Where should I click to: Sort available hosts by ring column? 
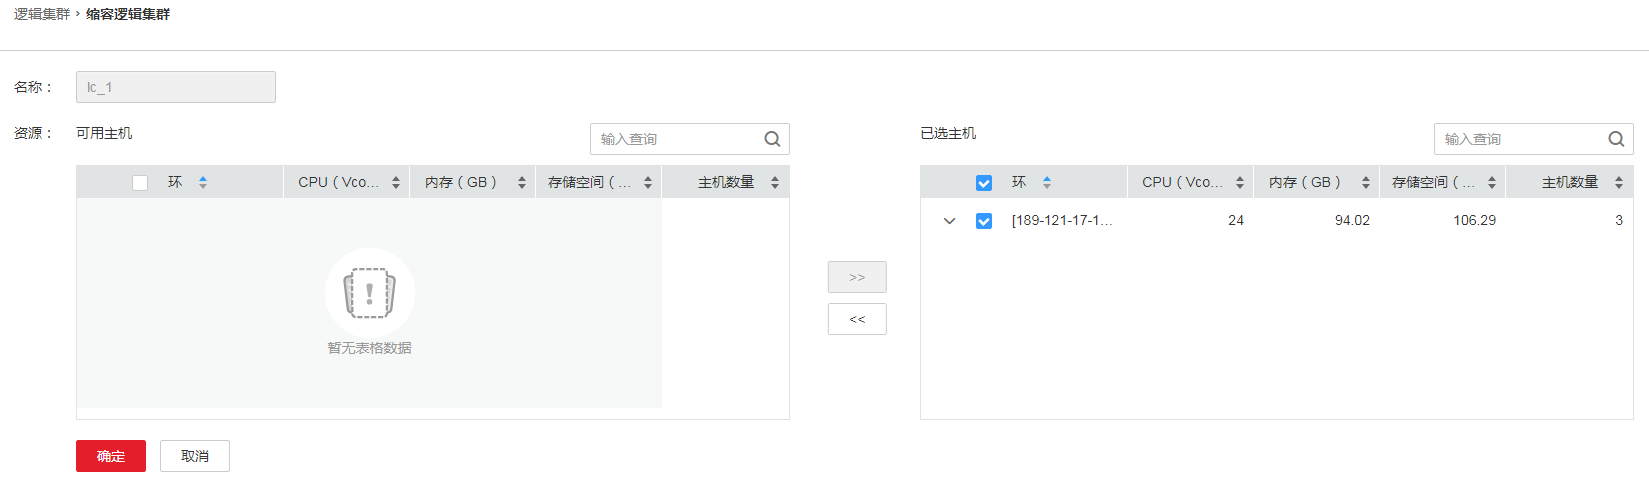coord(203,182)
